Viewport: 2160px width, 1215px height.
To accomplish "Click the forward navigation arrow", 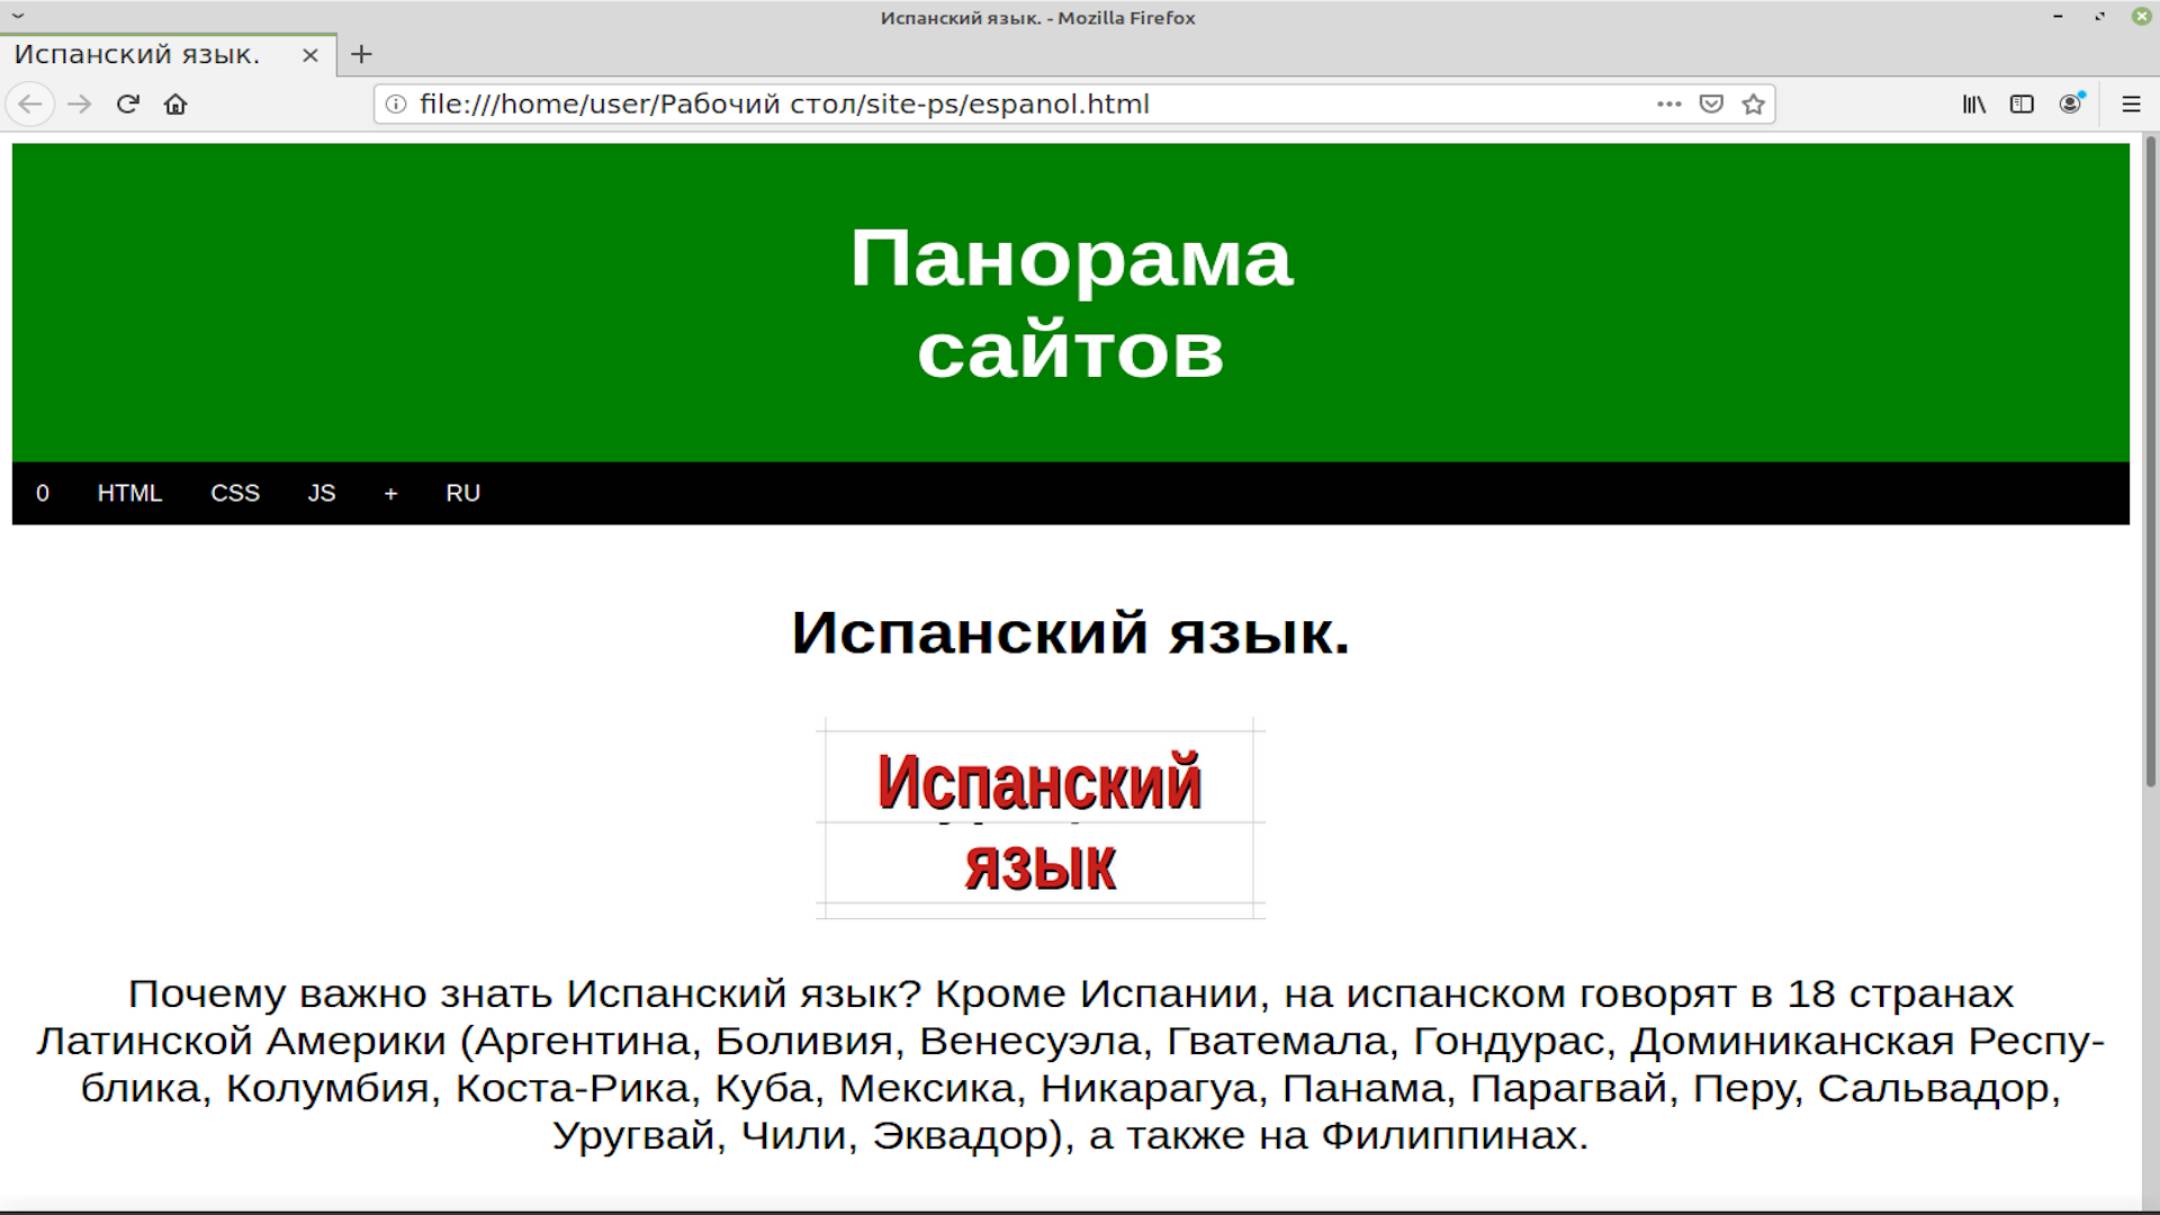I will click(x=79, y=103).
